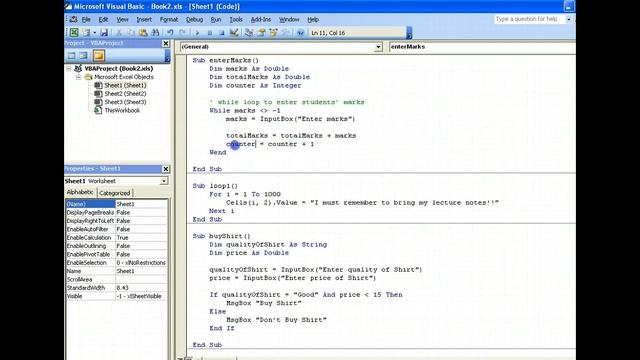
Task: Select the VBAProject (Book2.xls) tree label
Action: point(119,69)
